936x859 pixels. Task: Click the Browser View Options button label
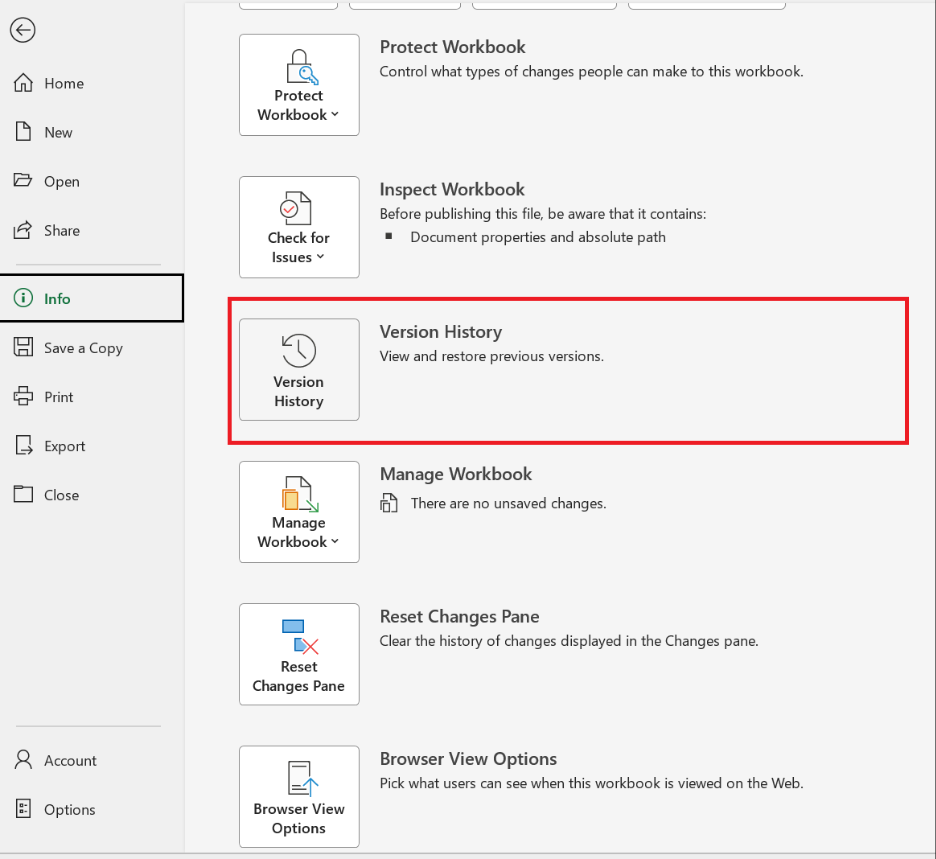click(298, 818)
